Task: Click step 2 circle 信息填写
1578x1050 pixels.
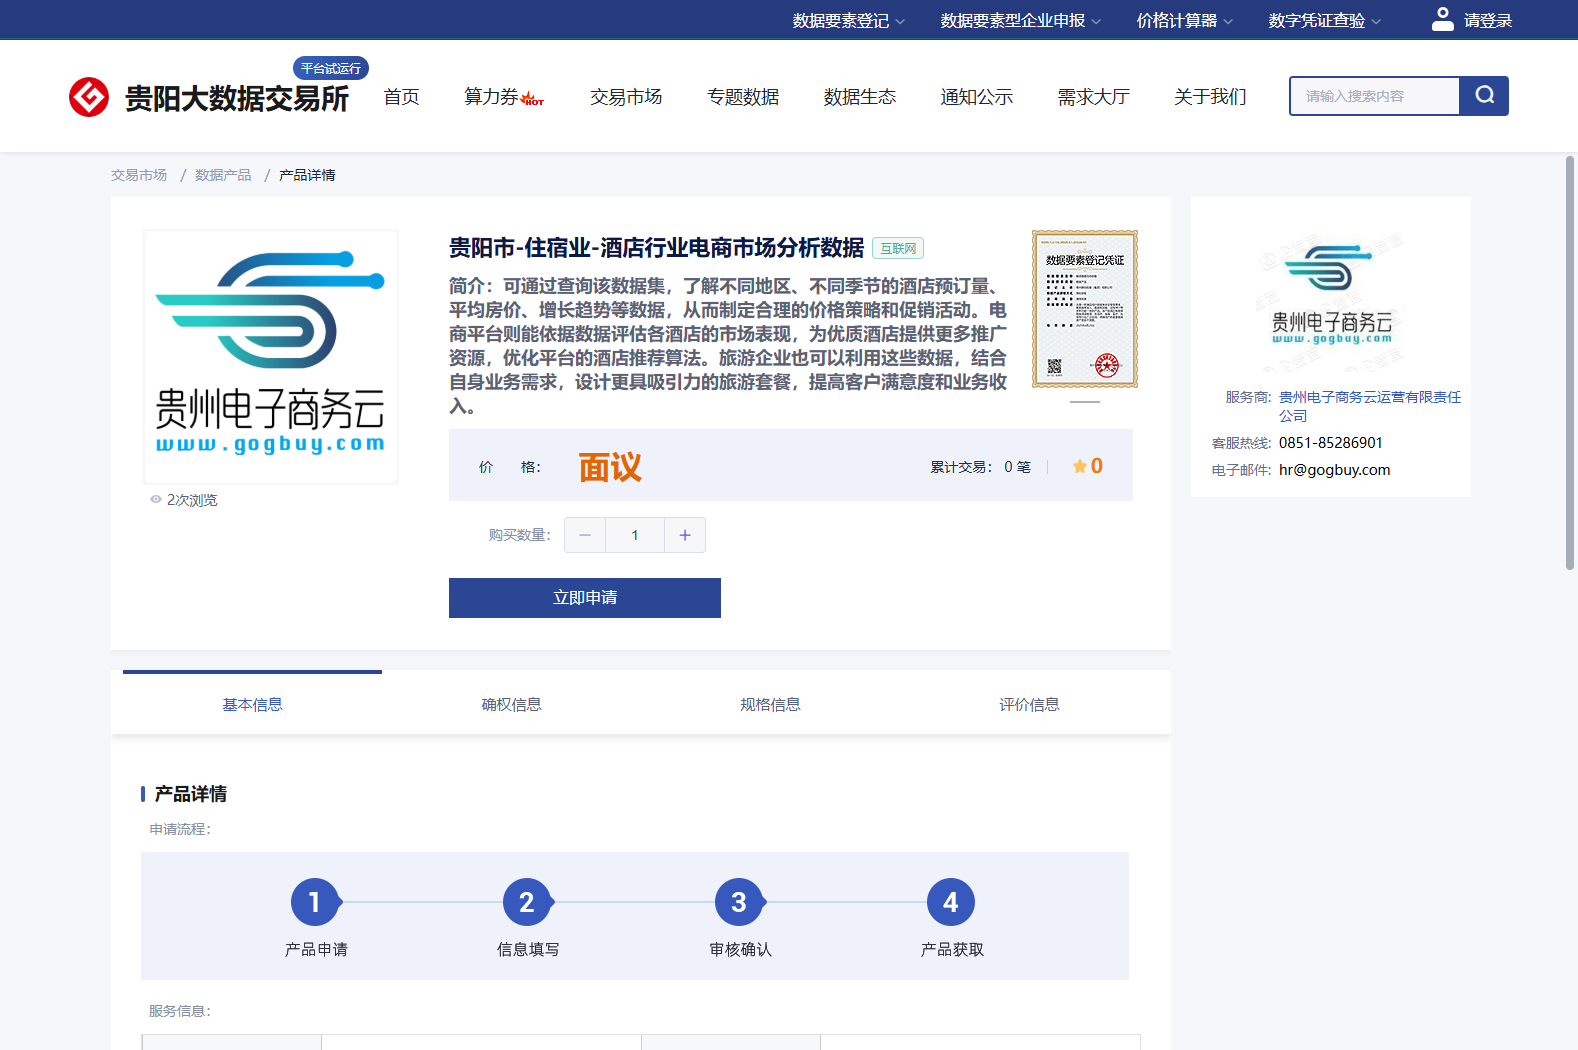Action: pyautogui.click(x=527, y=902)
